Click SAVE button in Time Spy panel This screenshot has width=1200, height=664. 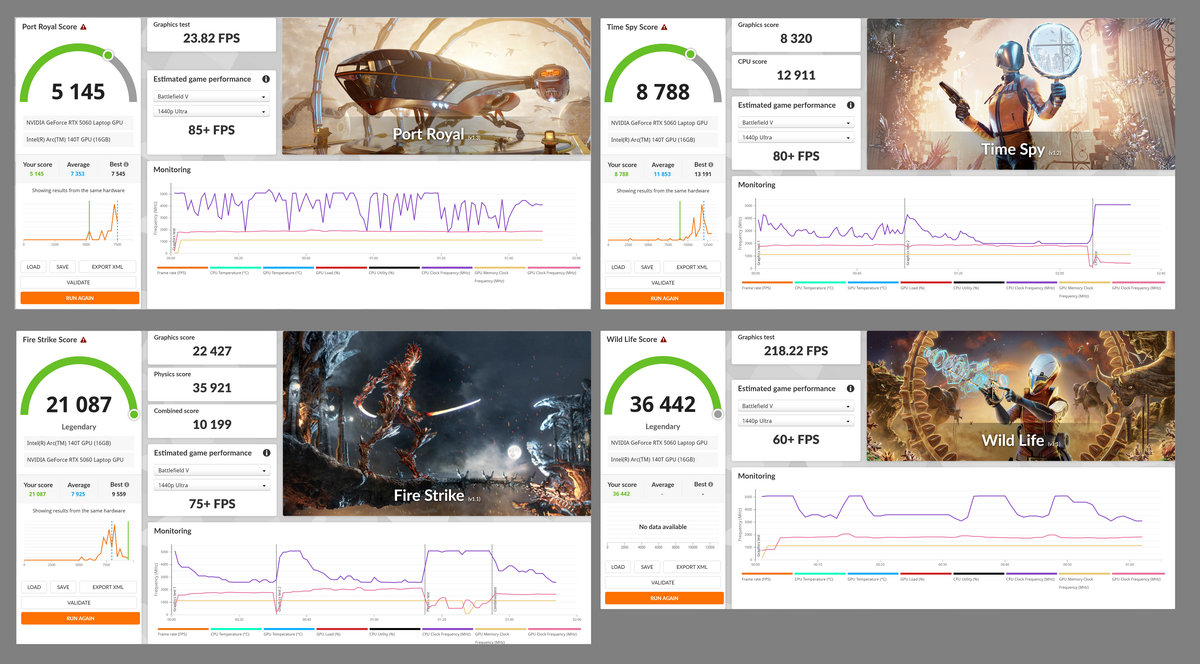click(647, 267)
